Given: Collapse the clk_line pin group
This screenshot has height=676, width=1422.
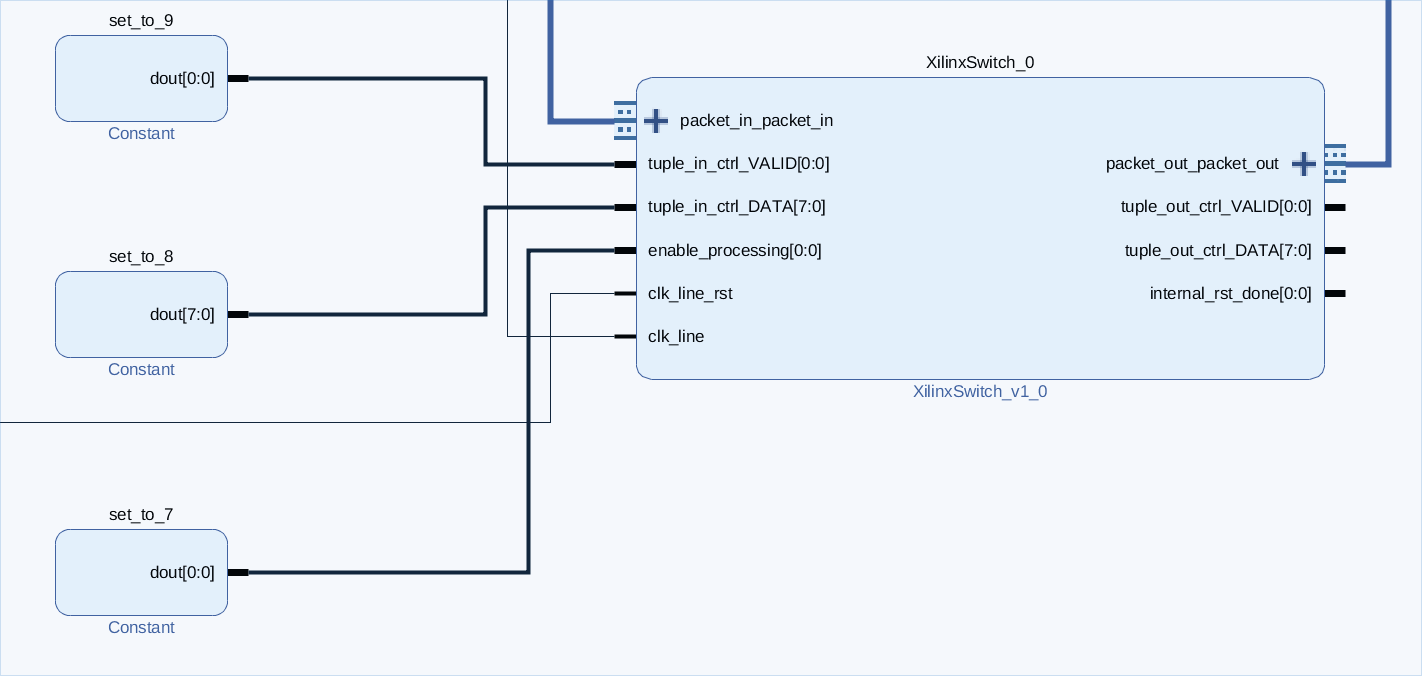Looking at the screenshot, I should (x=621, y=336).
